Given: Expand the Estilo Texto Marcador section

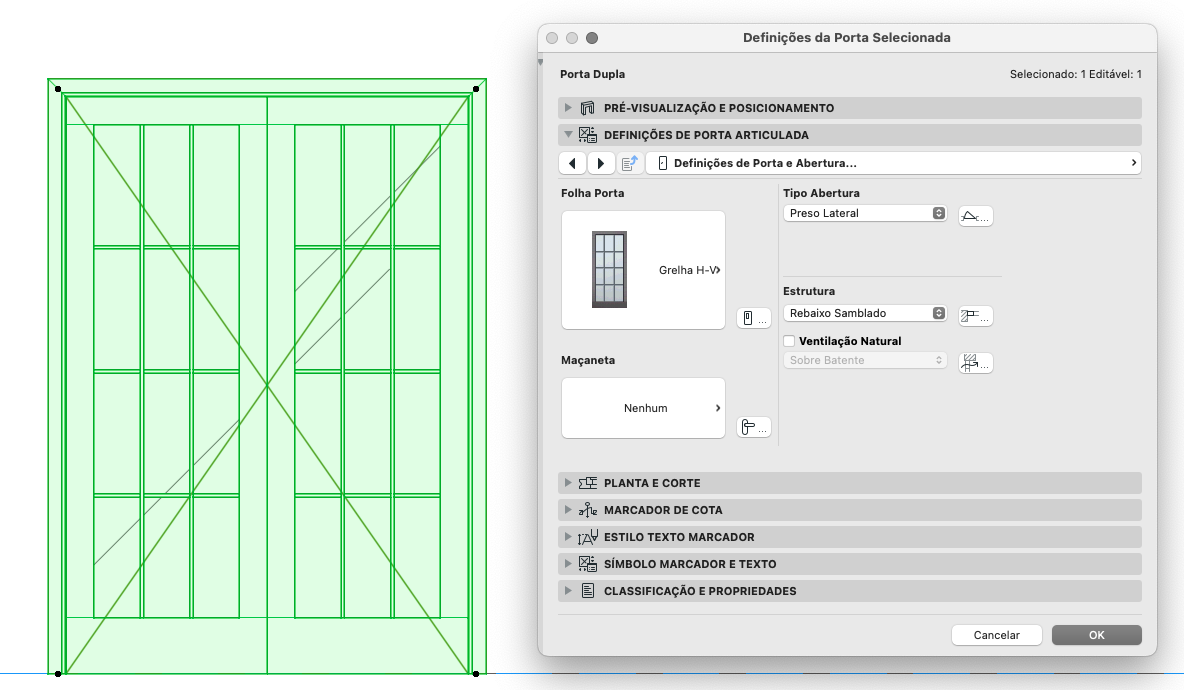Looking at the screenshot, I should [x=568, y=538].
